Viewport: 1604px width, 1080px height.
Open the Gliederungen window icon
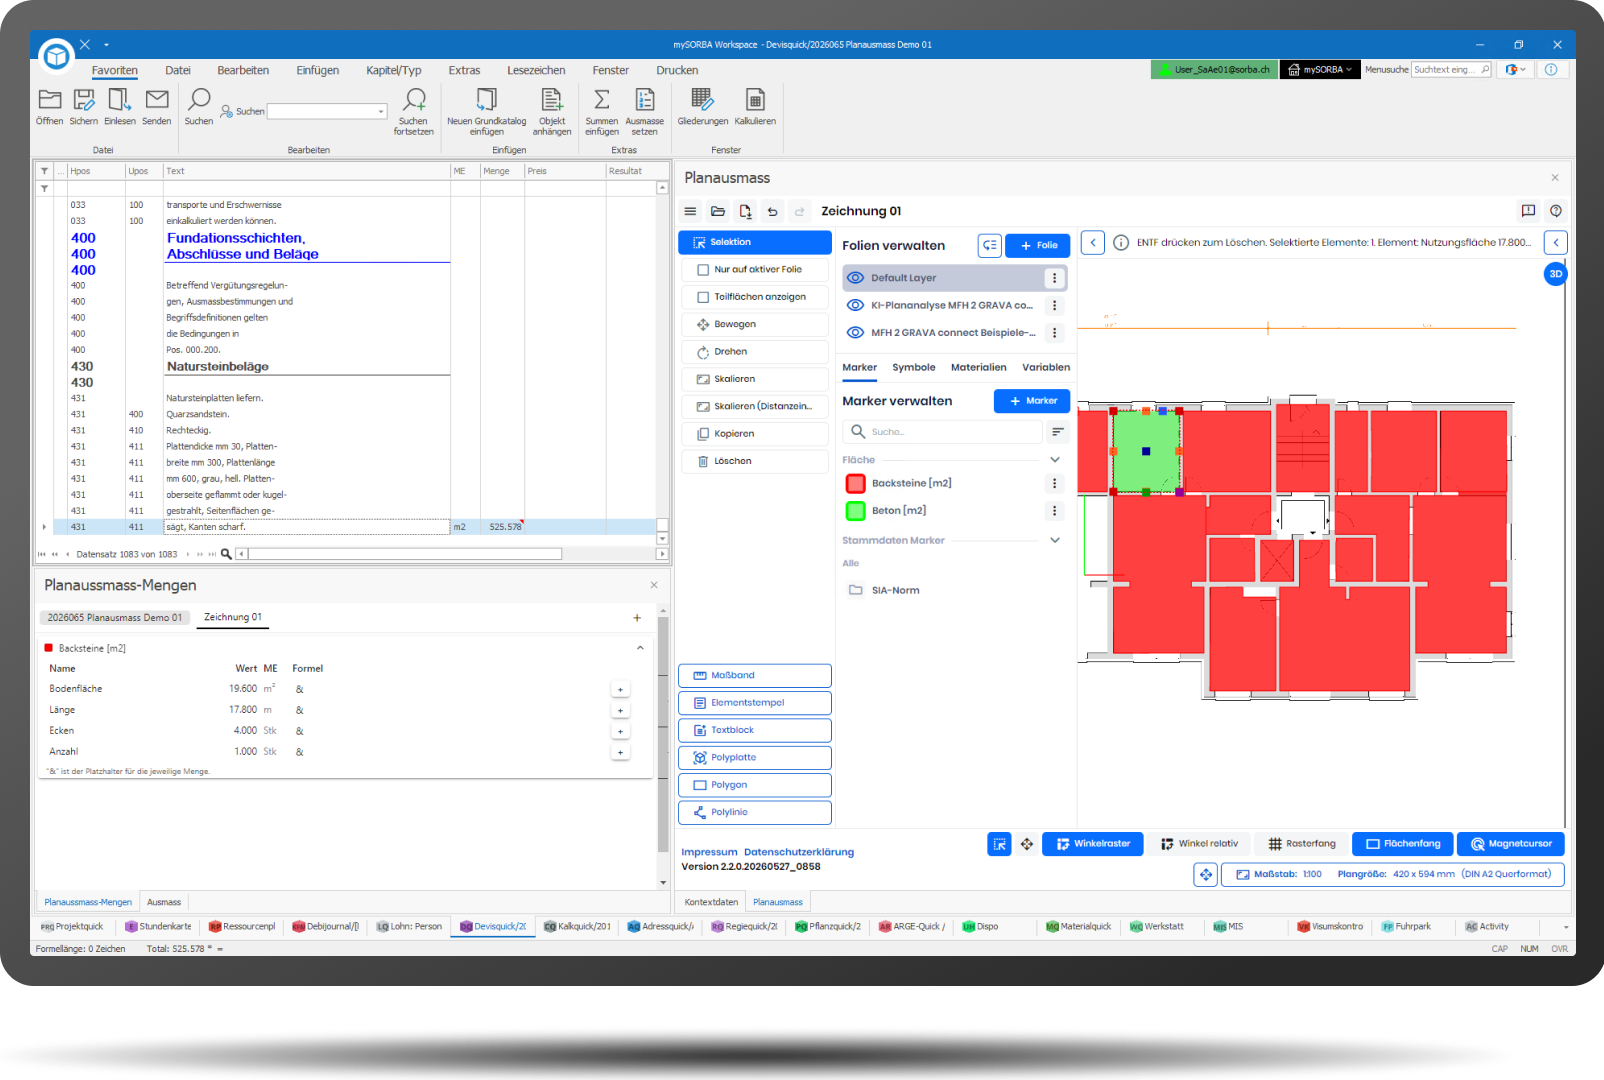coord(703,100)
